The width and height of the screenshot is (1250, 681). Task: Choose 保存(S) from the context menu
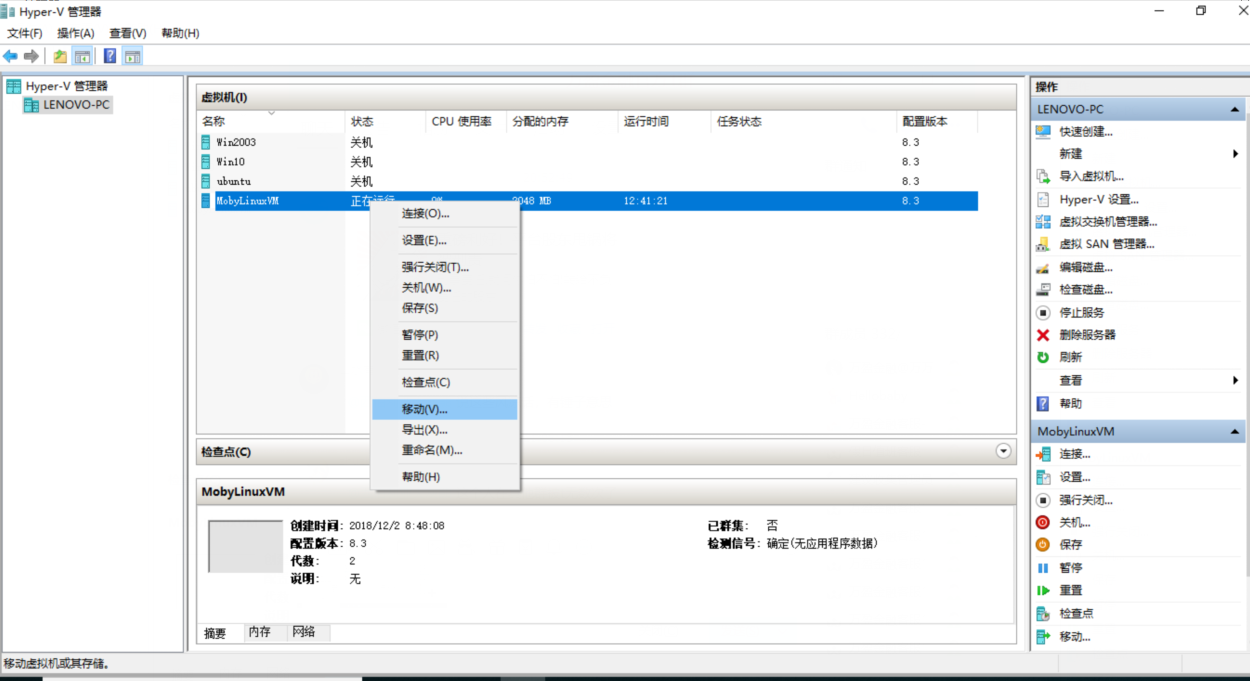coord(445,308)
